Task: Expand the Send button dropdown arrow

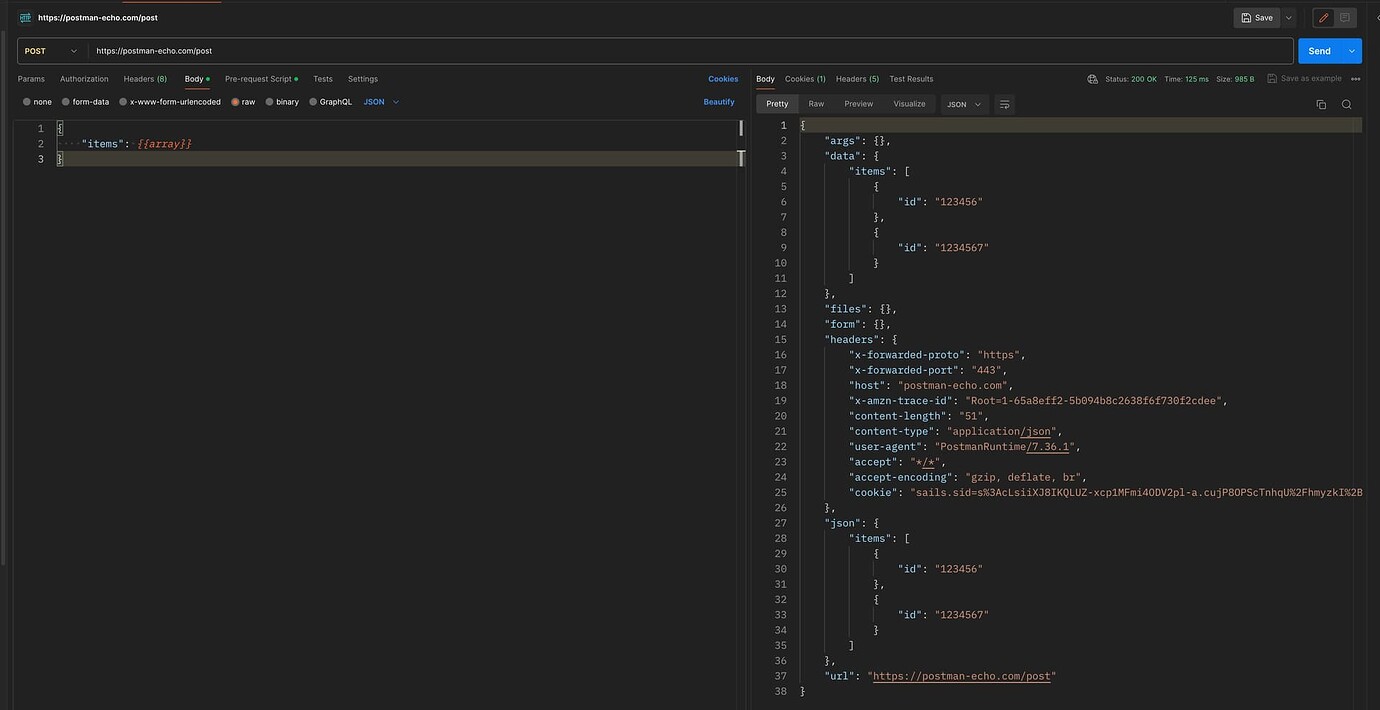Action: click(x=1352, y=51)
